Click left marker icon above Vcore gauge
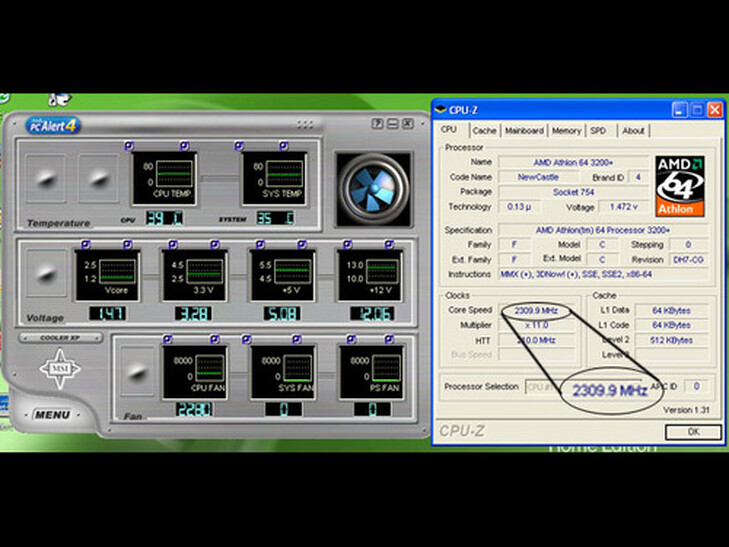Image resolution: width=729 pixels, height=547 pixels. [85, 244]
